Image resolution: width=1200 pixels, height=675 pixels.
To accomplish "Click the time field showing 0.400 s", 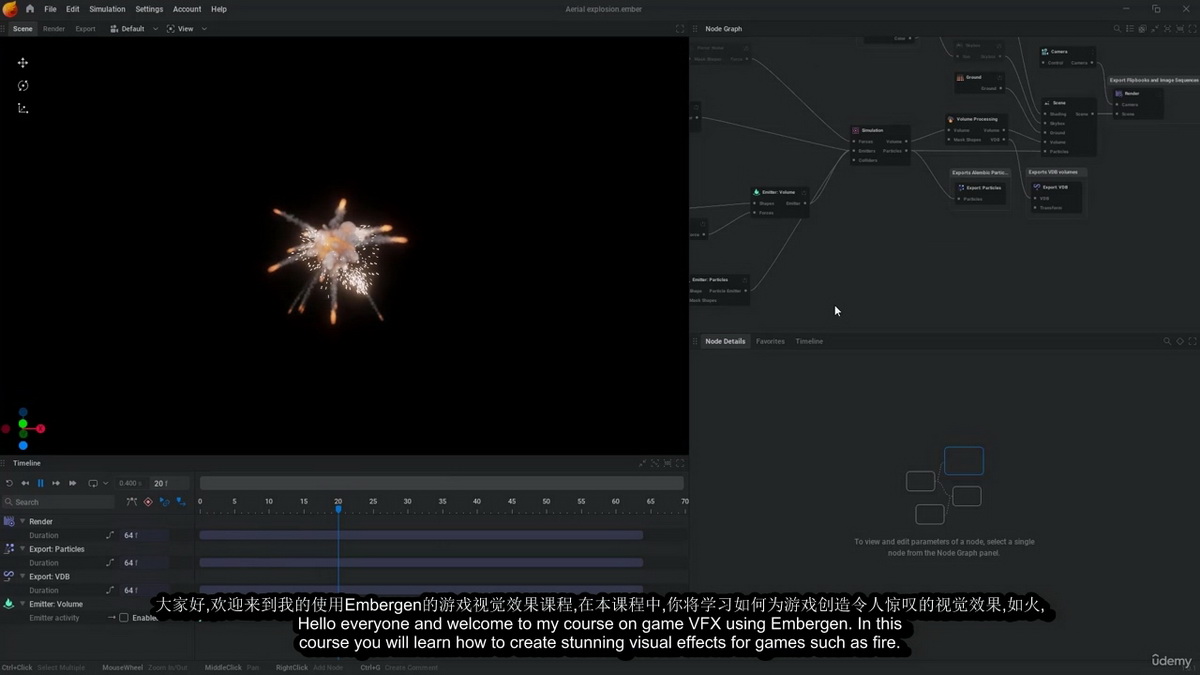I will coord(130,483).
